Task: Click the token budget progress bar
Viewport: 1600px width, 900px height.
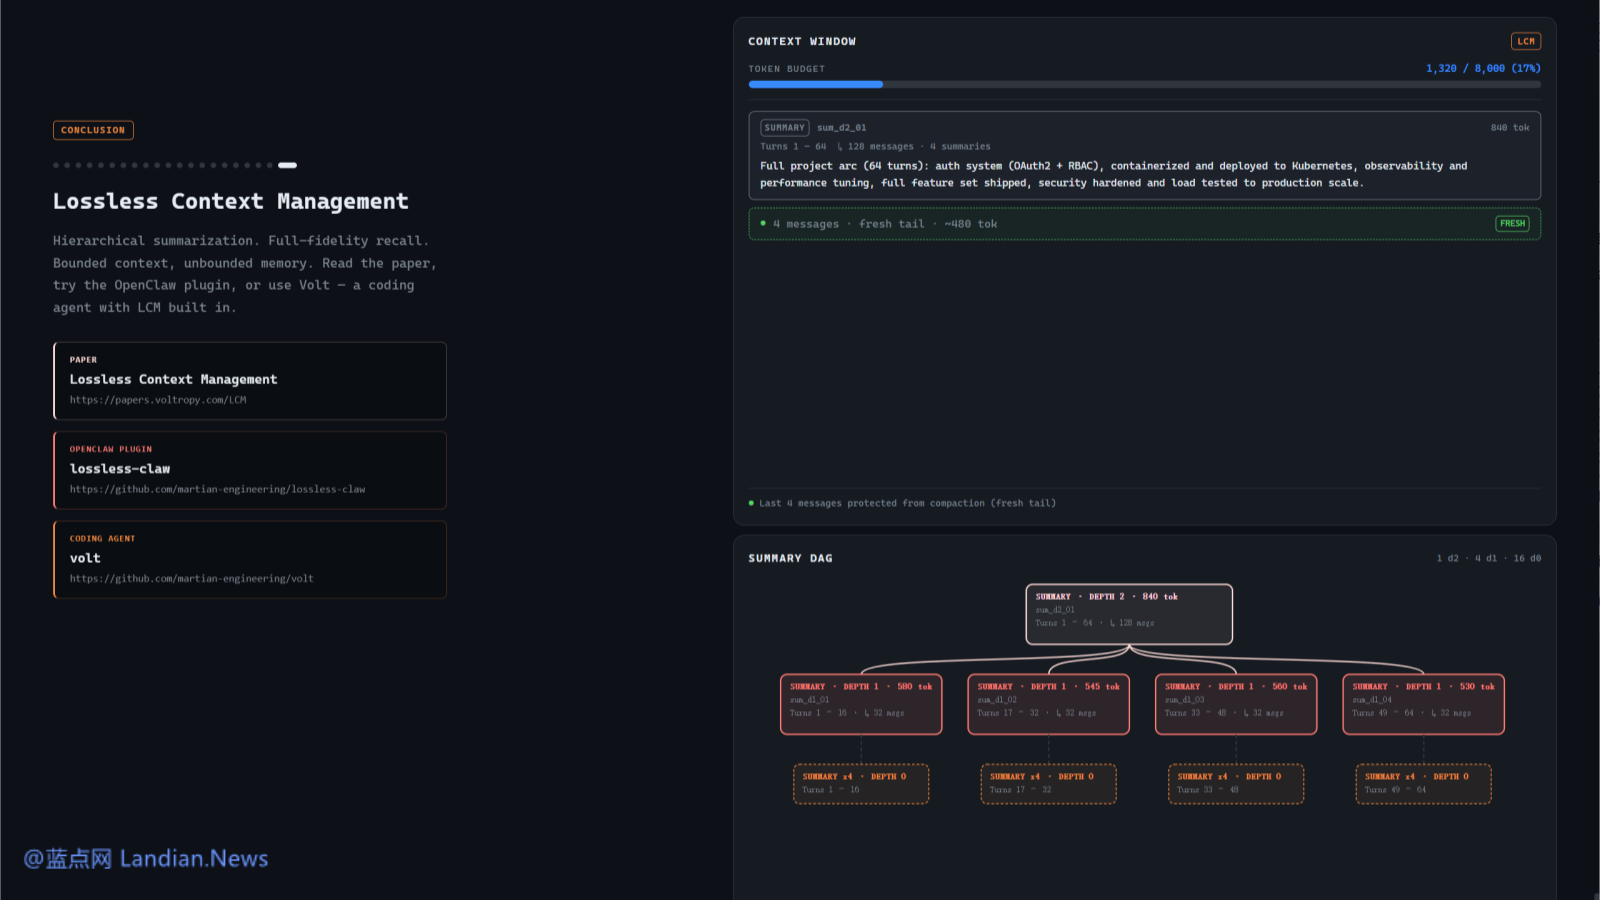Action: (1144, 85)
